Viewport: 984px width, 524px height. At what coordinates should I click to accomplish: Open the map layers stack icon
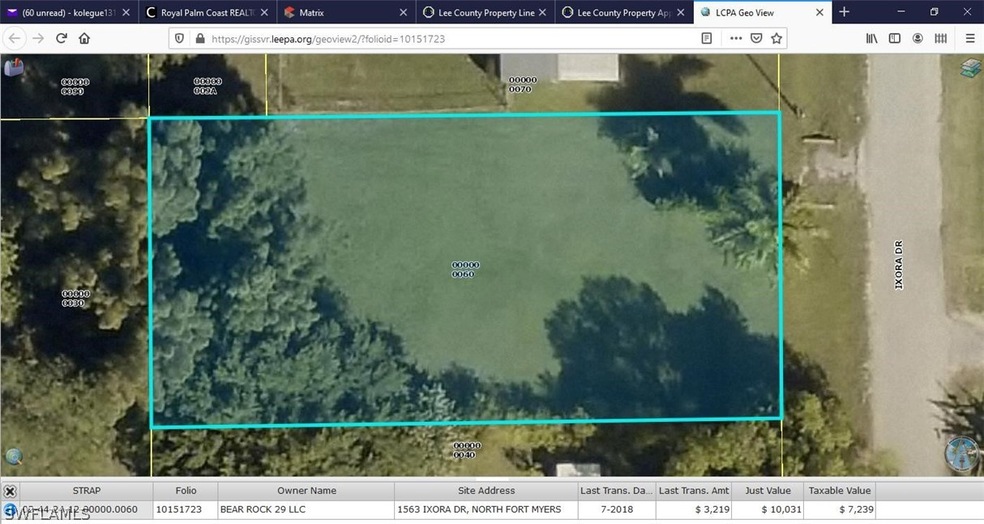tap(970, 68)
